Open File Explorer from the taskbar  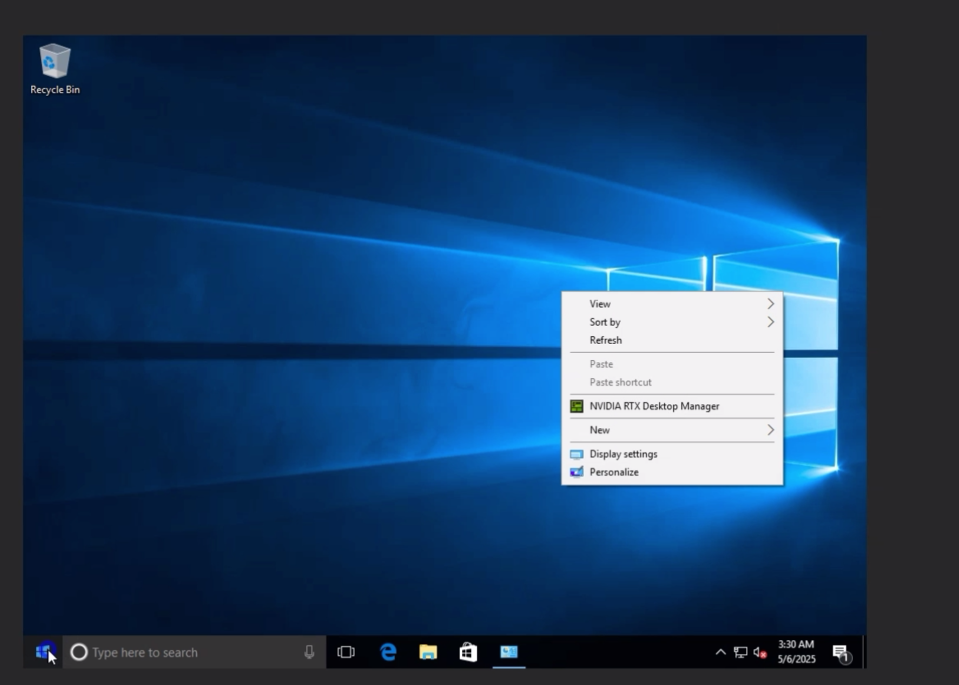pyautogui.click(x=428, y=653)
